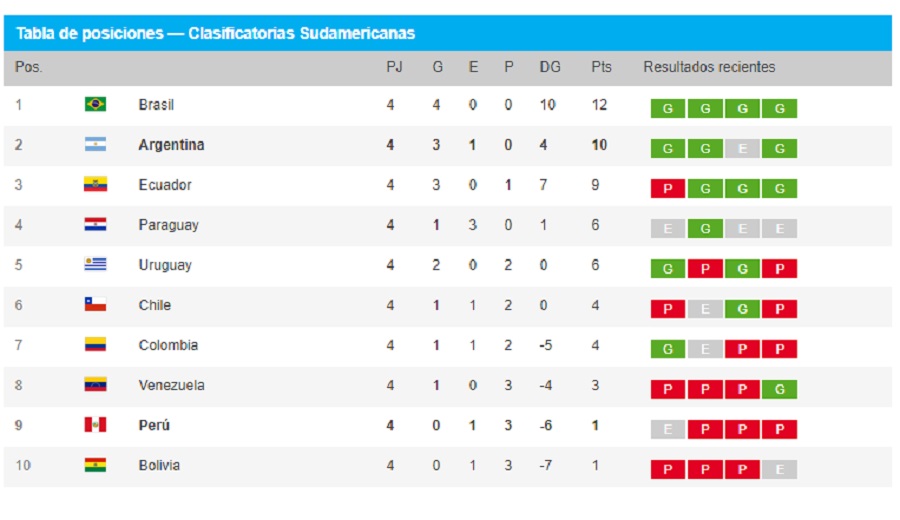Click the Brasil team name
This screenshot has width=900, height=520.
tap(156, 104)
